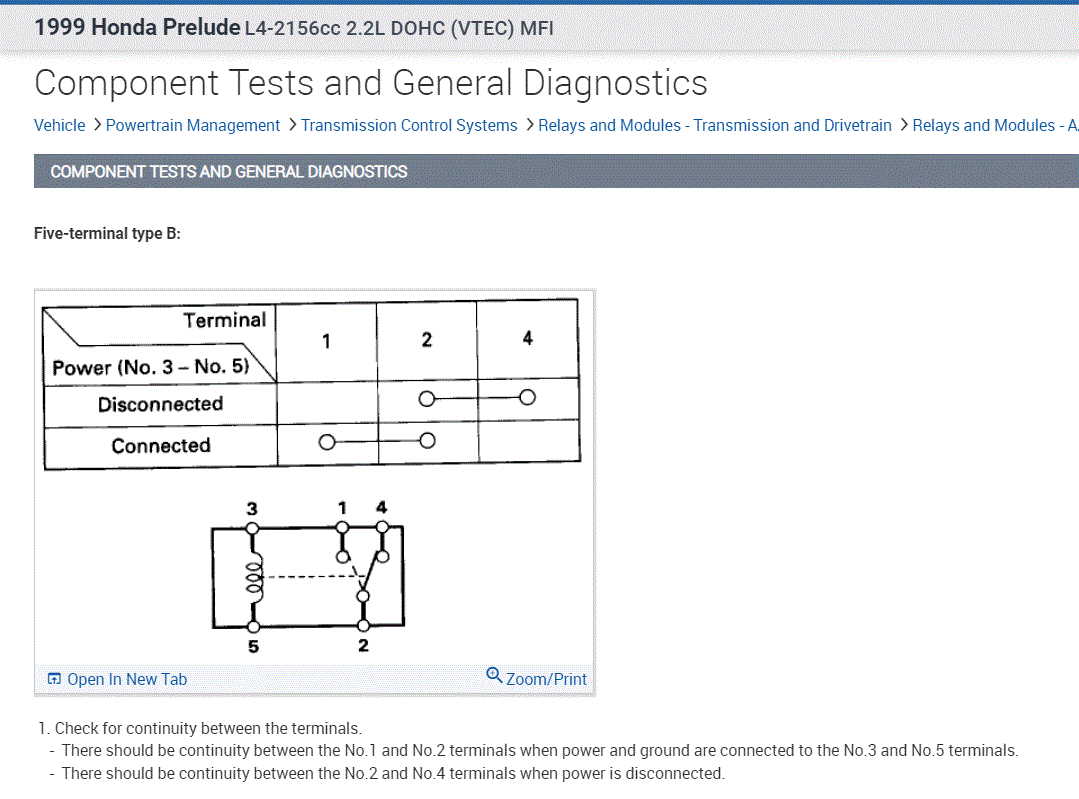Click the Zoom/Print magnifier icon
Screen dimensions: 1079x799
(494, 676)
